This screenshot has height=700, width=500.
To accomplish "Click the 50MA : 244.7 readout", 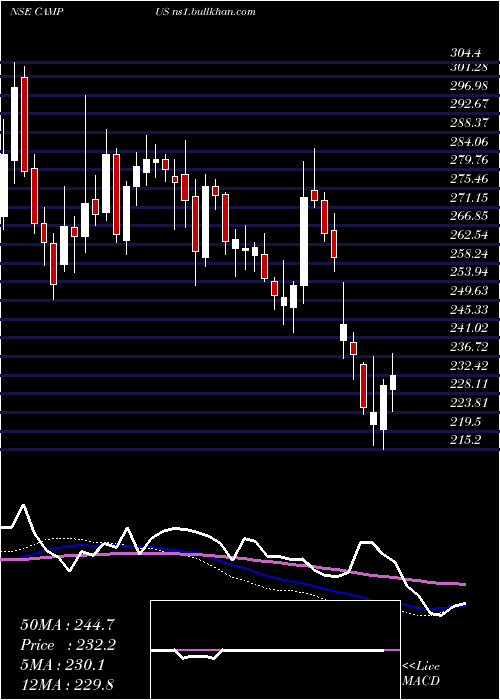I will click(68, 625).
